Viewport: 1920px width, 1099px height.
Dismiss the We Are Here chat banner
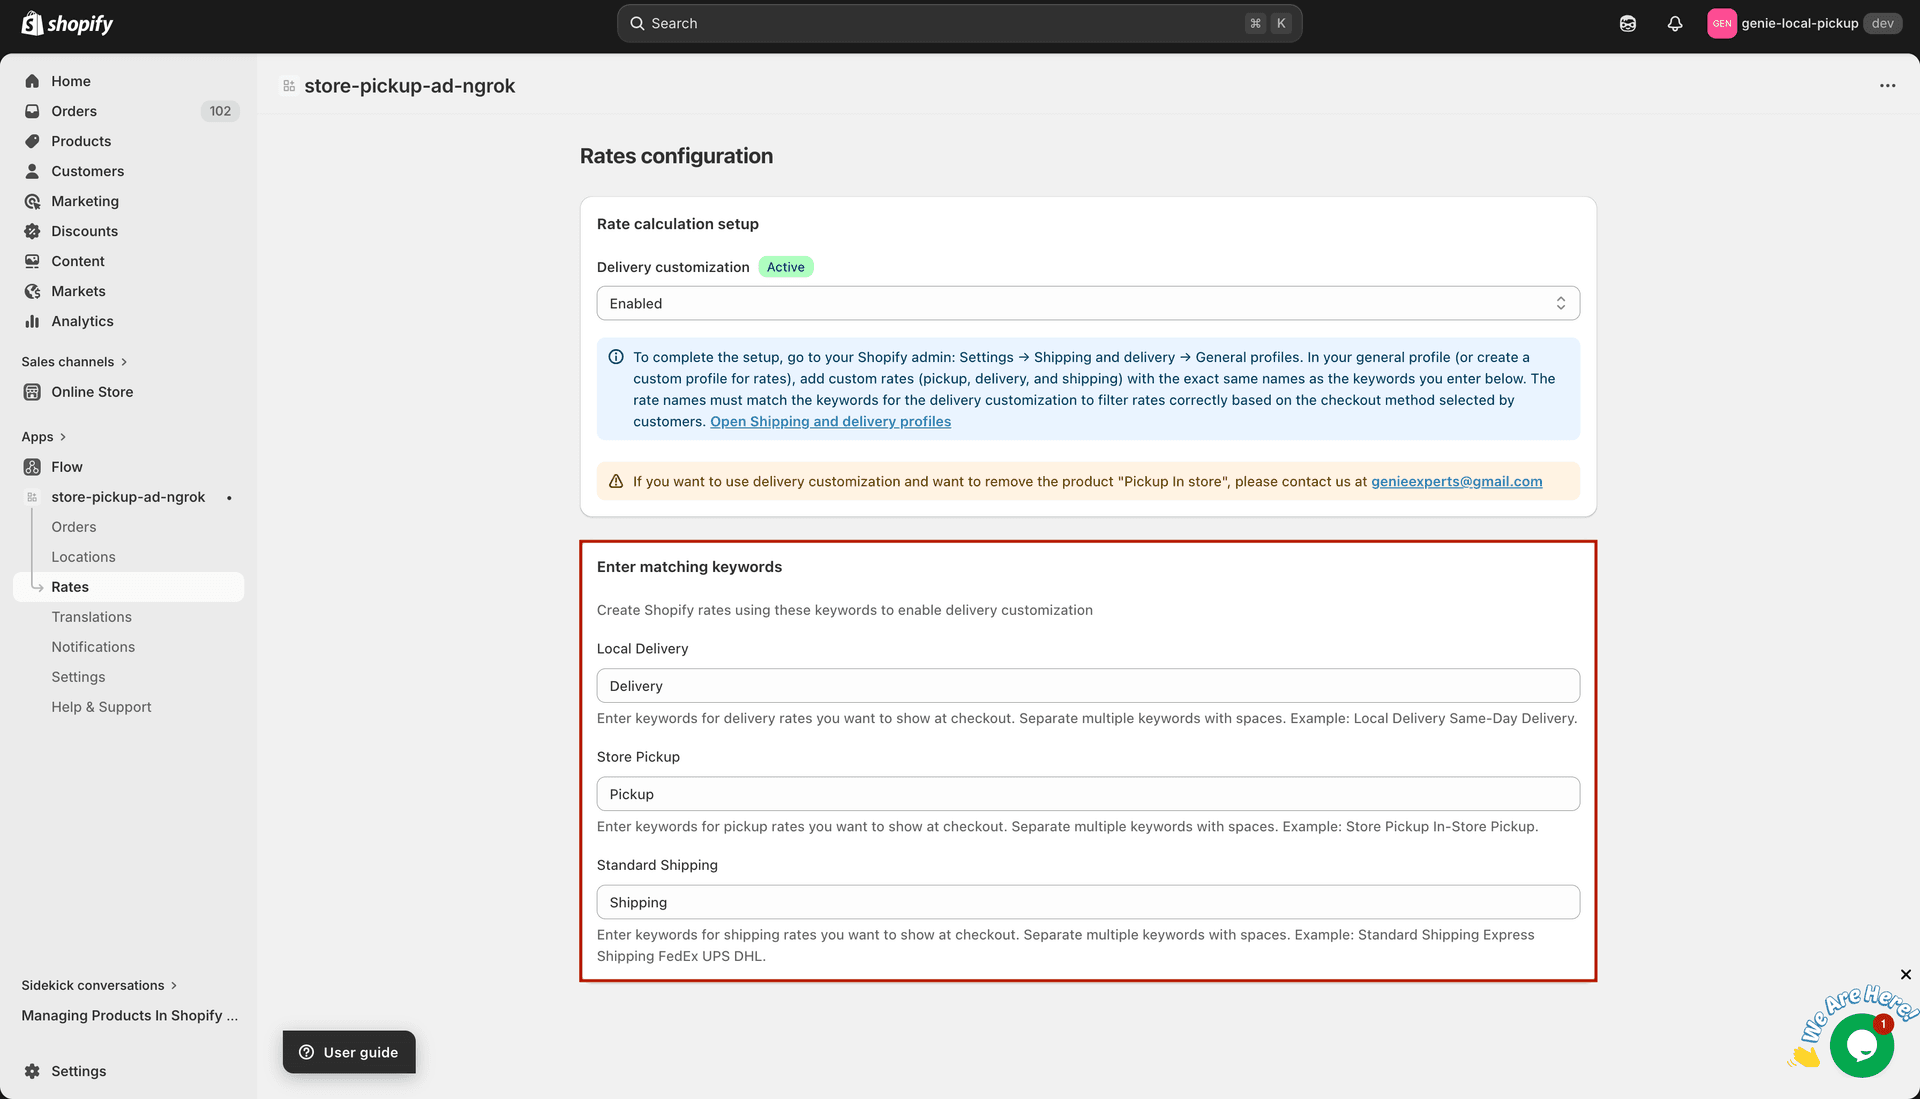pos(1905,974)
